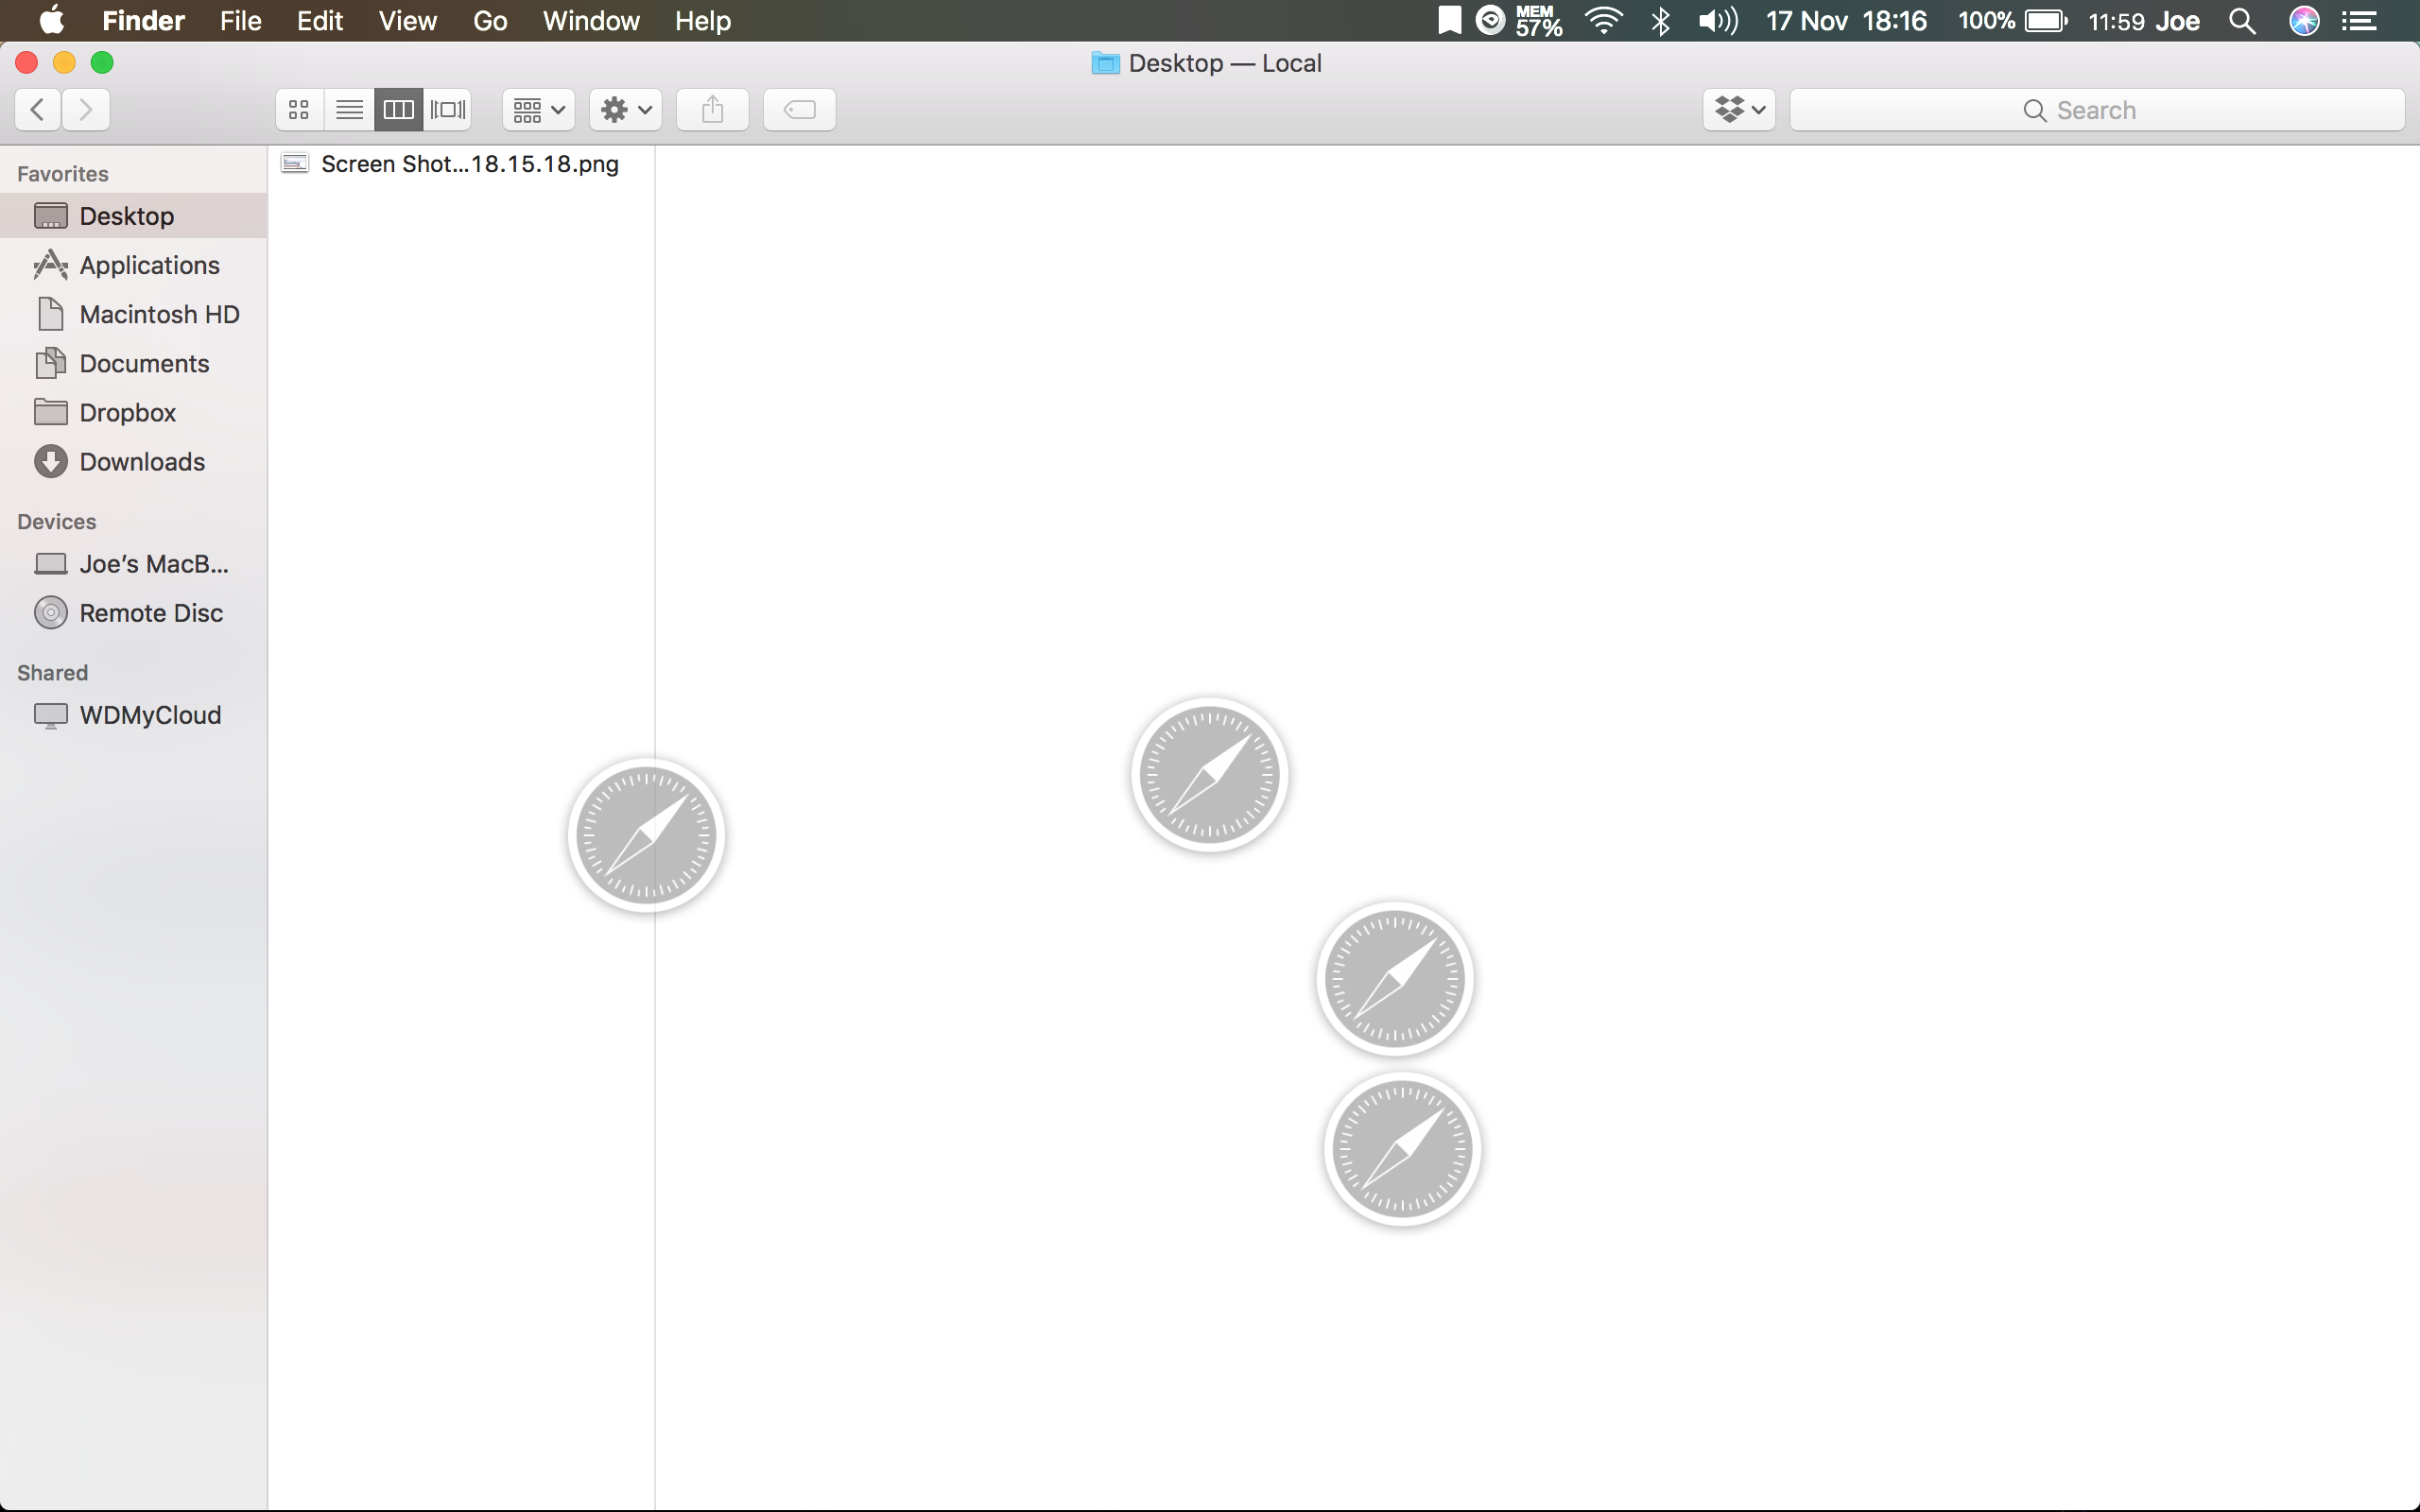This screenshot has height=1512, width=2420.
Task: Open the Wi-Fi status menu
Action: coord(1604,21)
